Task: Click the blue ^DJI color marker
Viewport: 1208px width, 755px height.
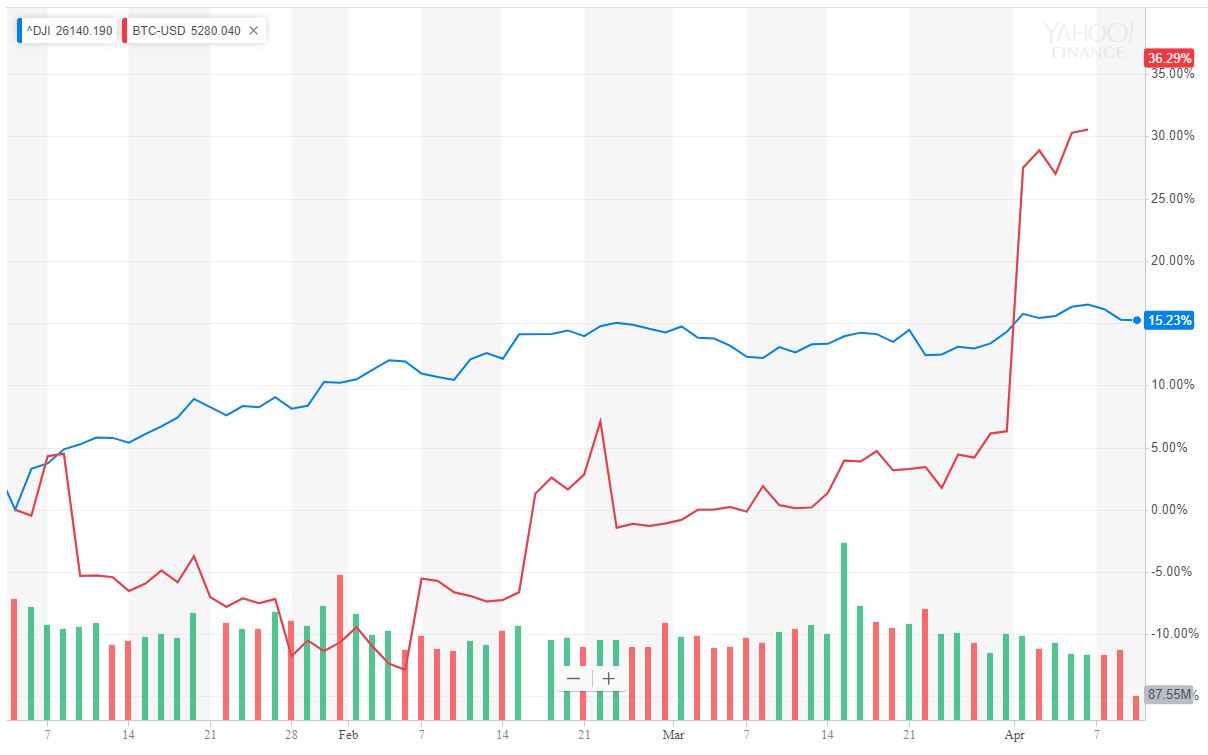Action: (21, 30)
